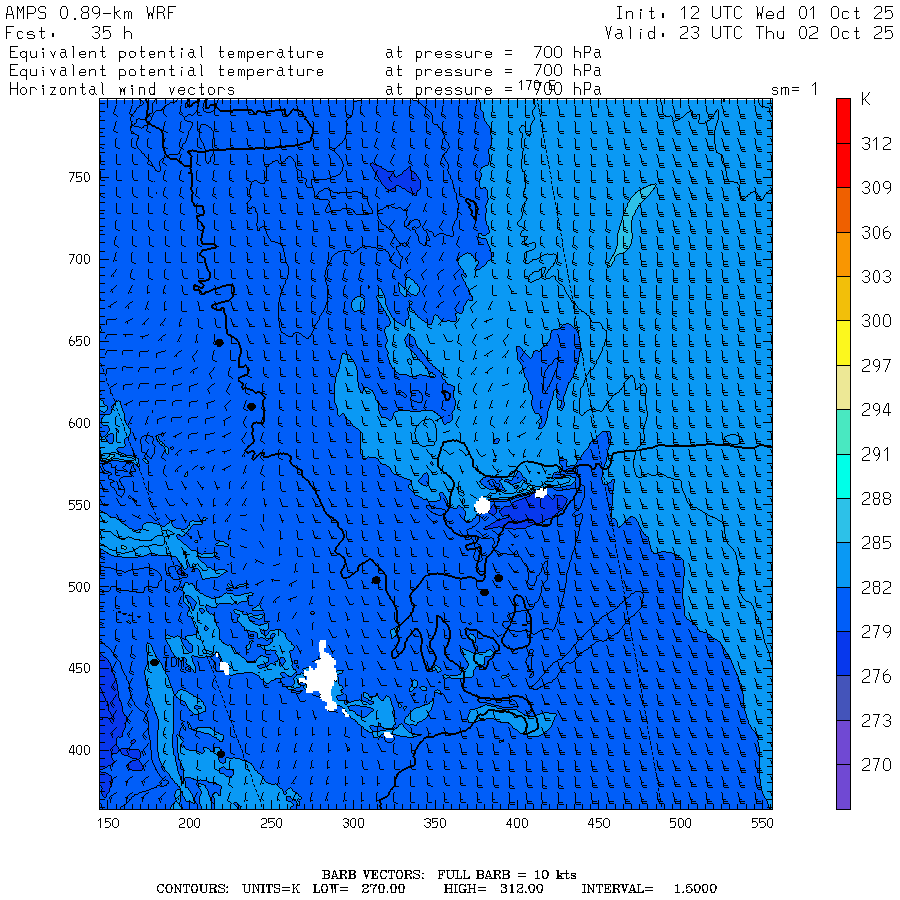Screen dimensions: 900x900
Task: Select the 750 tick on the vertical axis
Action: coord(79,177)
